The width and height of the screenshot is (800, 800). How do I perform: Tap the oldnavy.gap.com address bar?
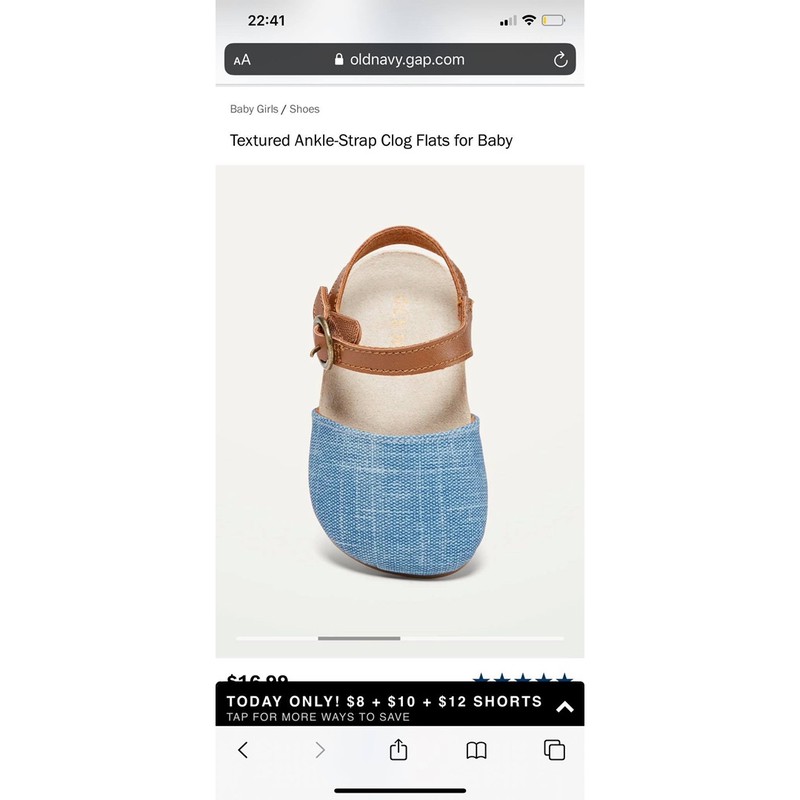tap(400, 59)
